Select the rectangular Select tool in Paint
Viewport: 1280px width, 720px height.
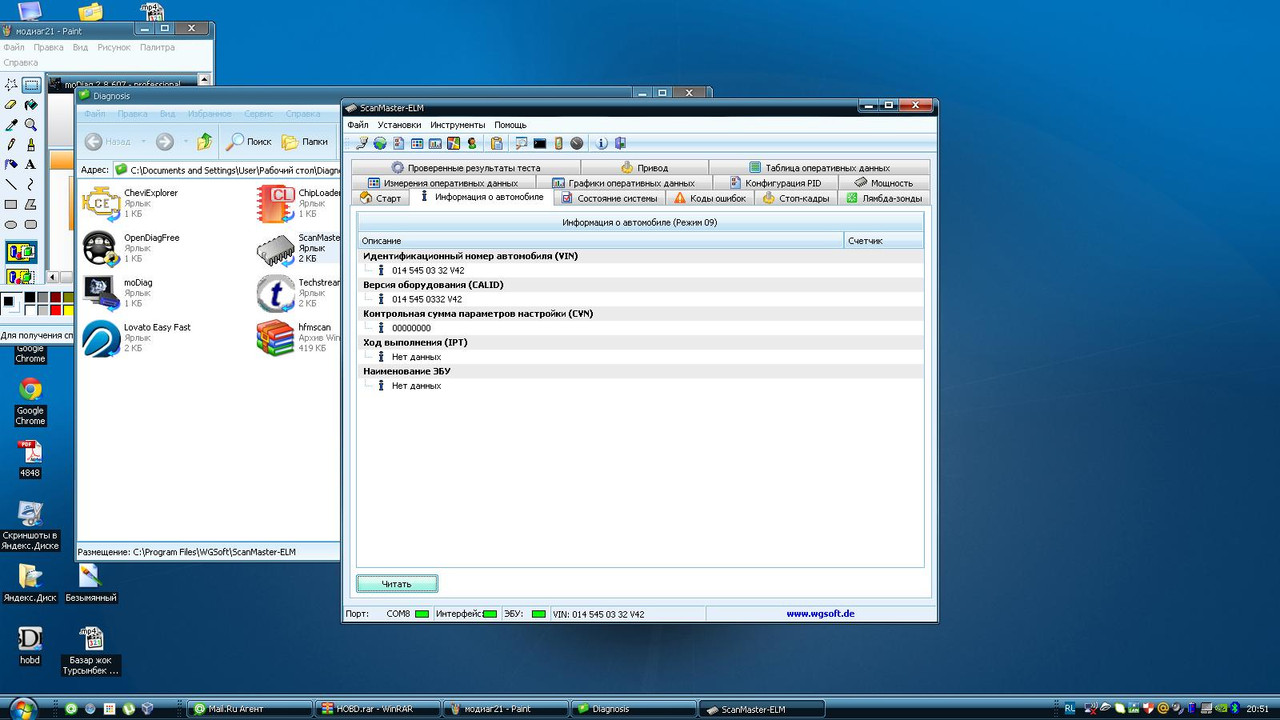coord(31,85)
